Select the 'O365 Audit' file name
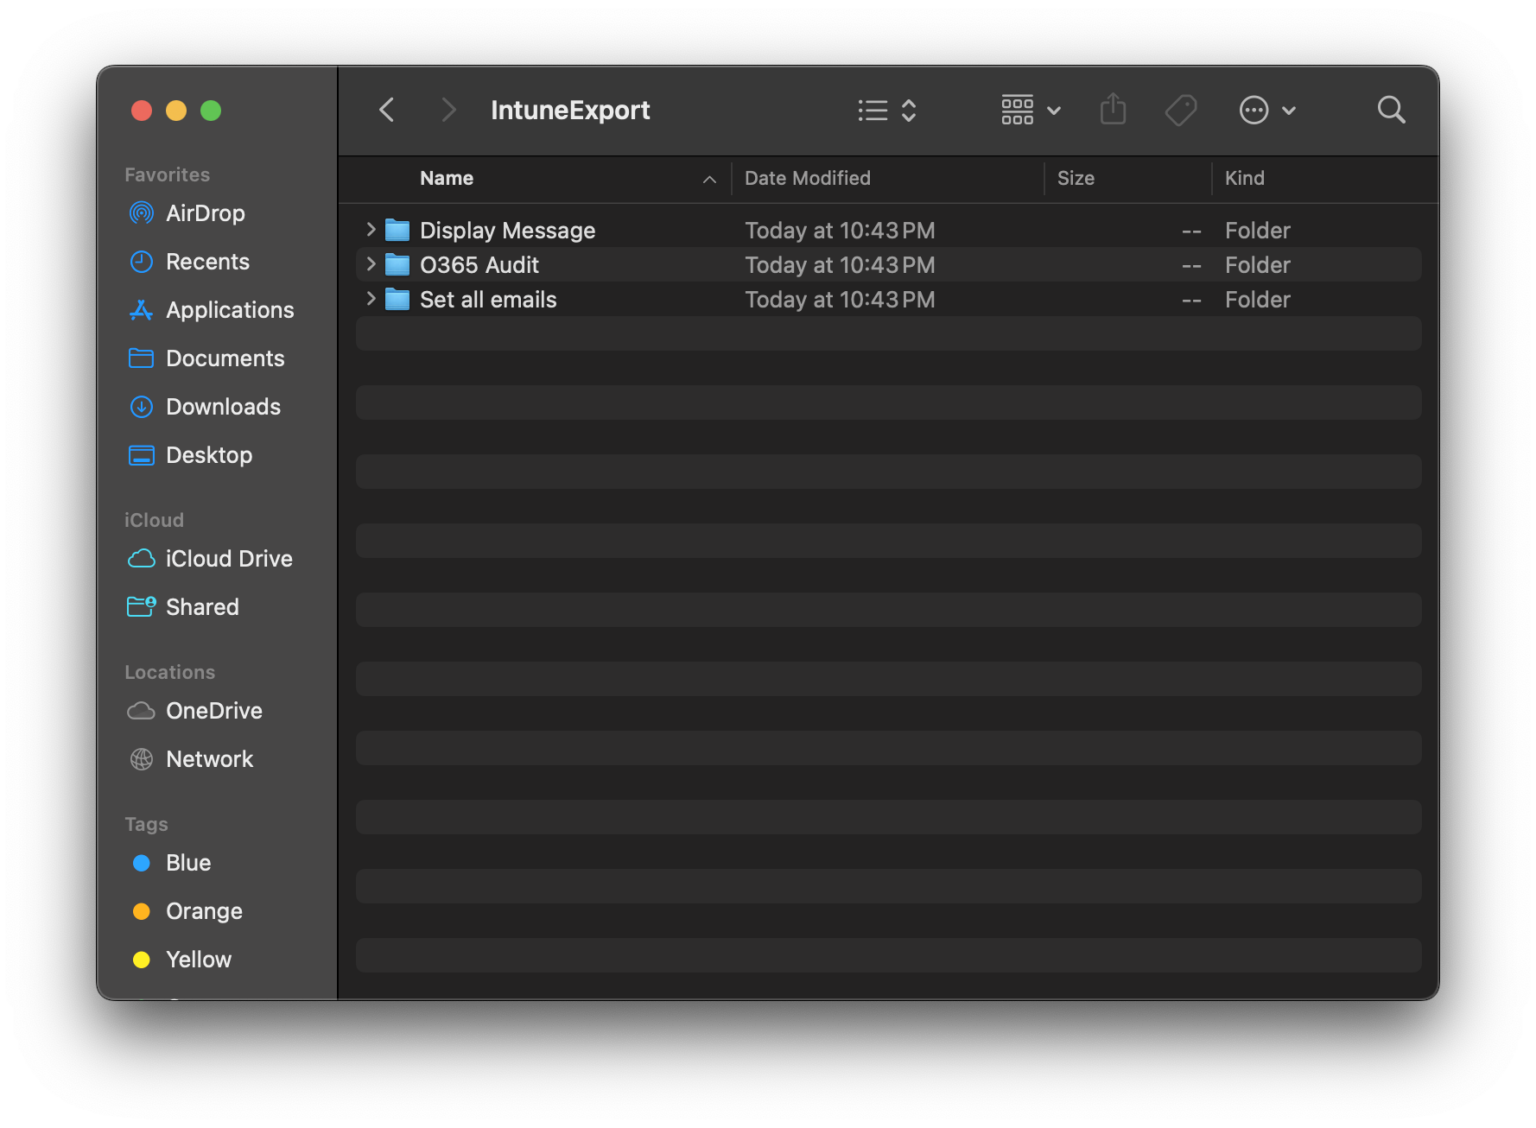1536x1128 pixels. point(479,265)
